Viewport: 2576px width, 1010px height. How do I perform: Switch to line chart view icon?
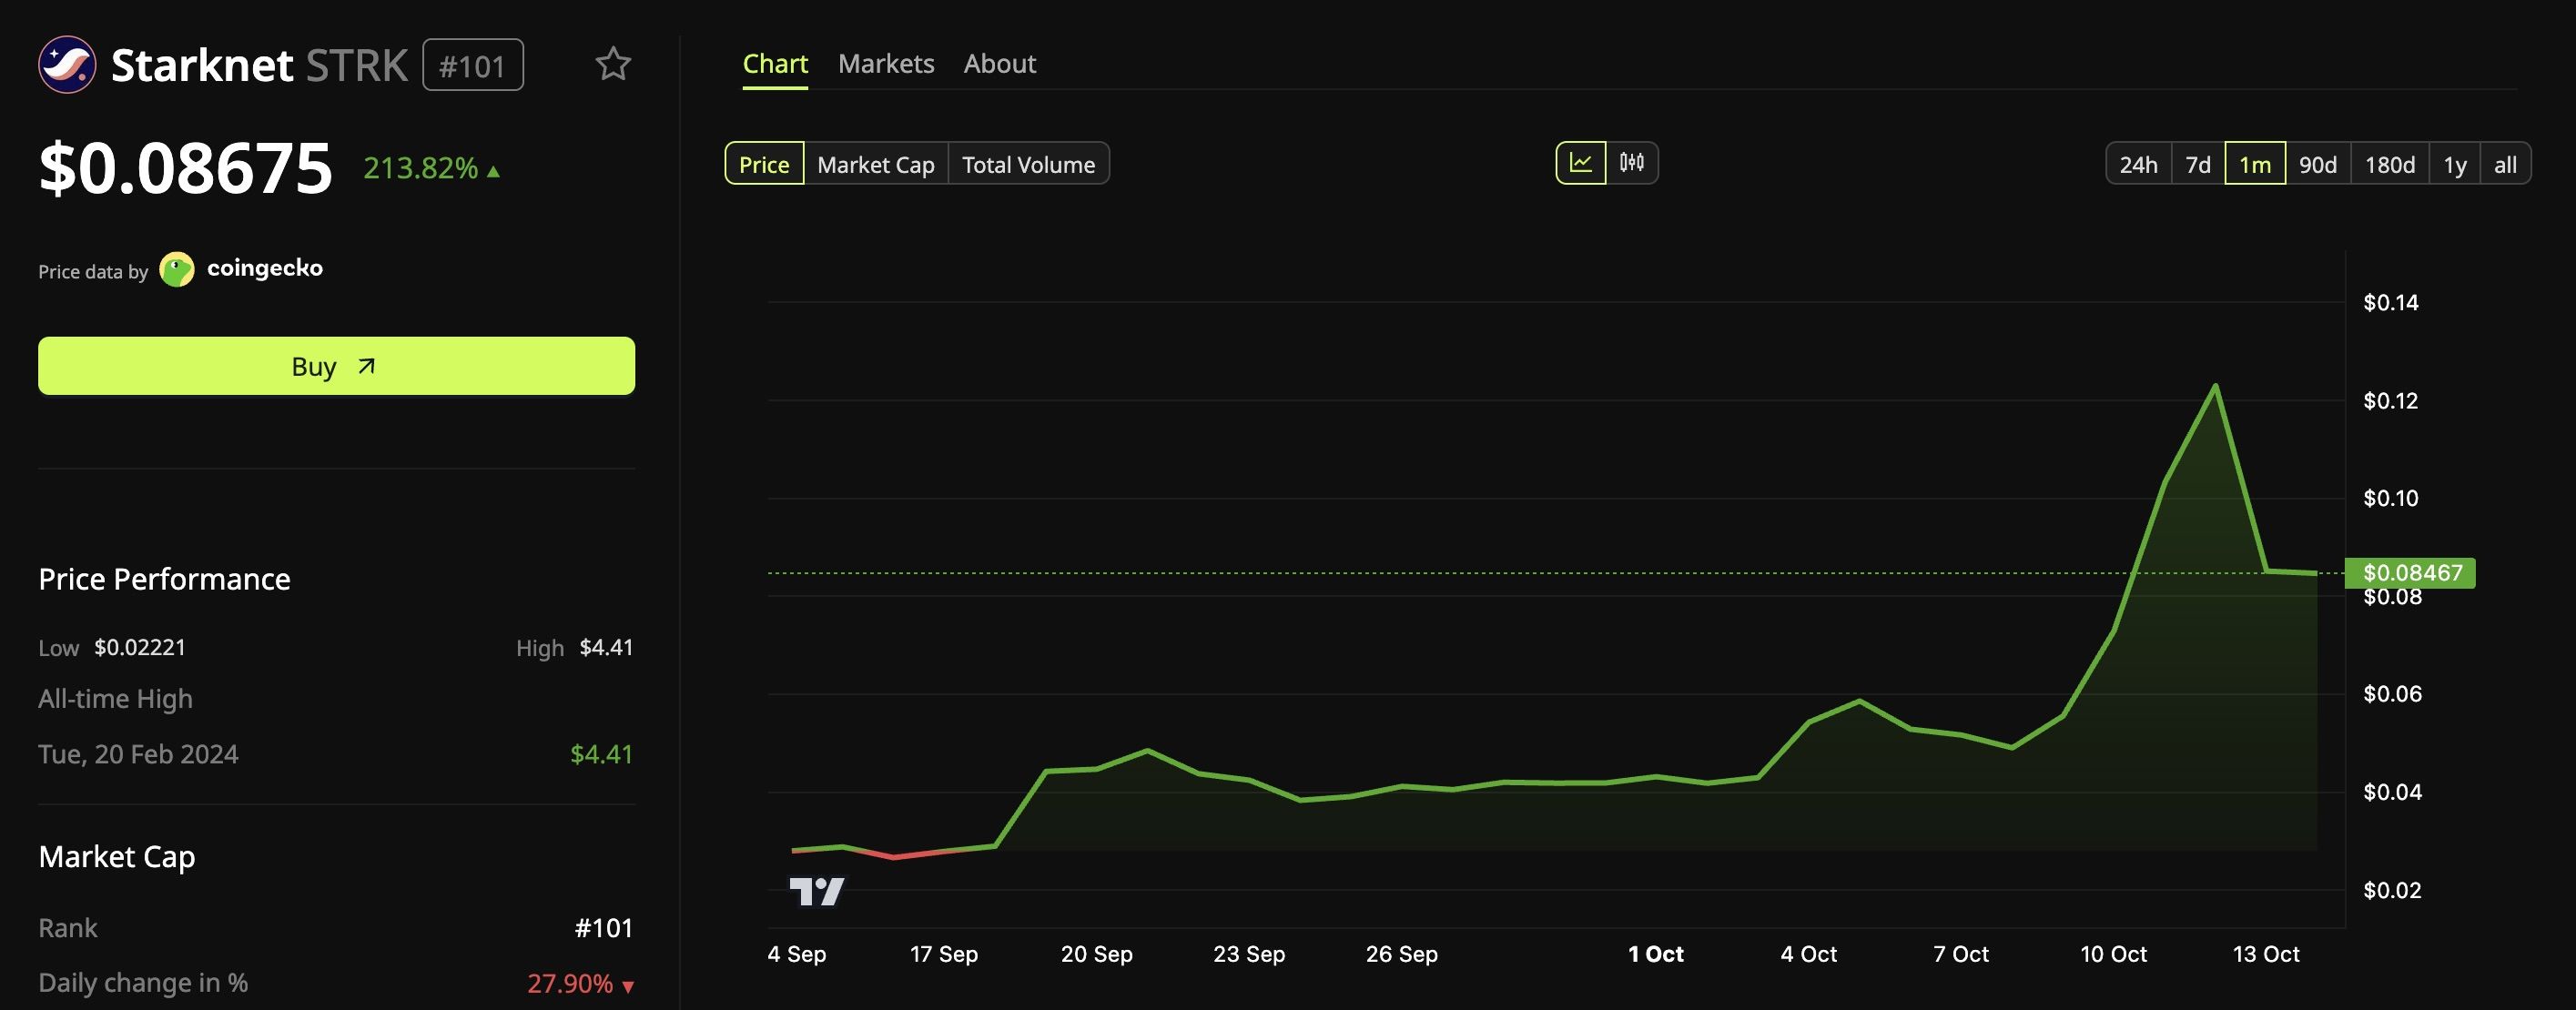(1581, 163)
